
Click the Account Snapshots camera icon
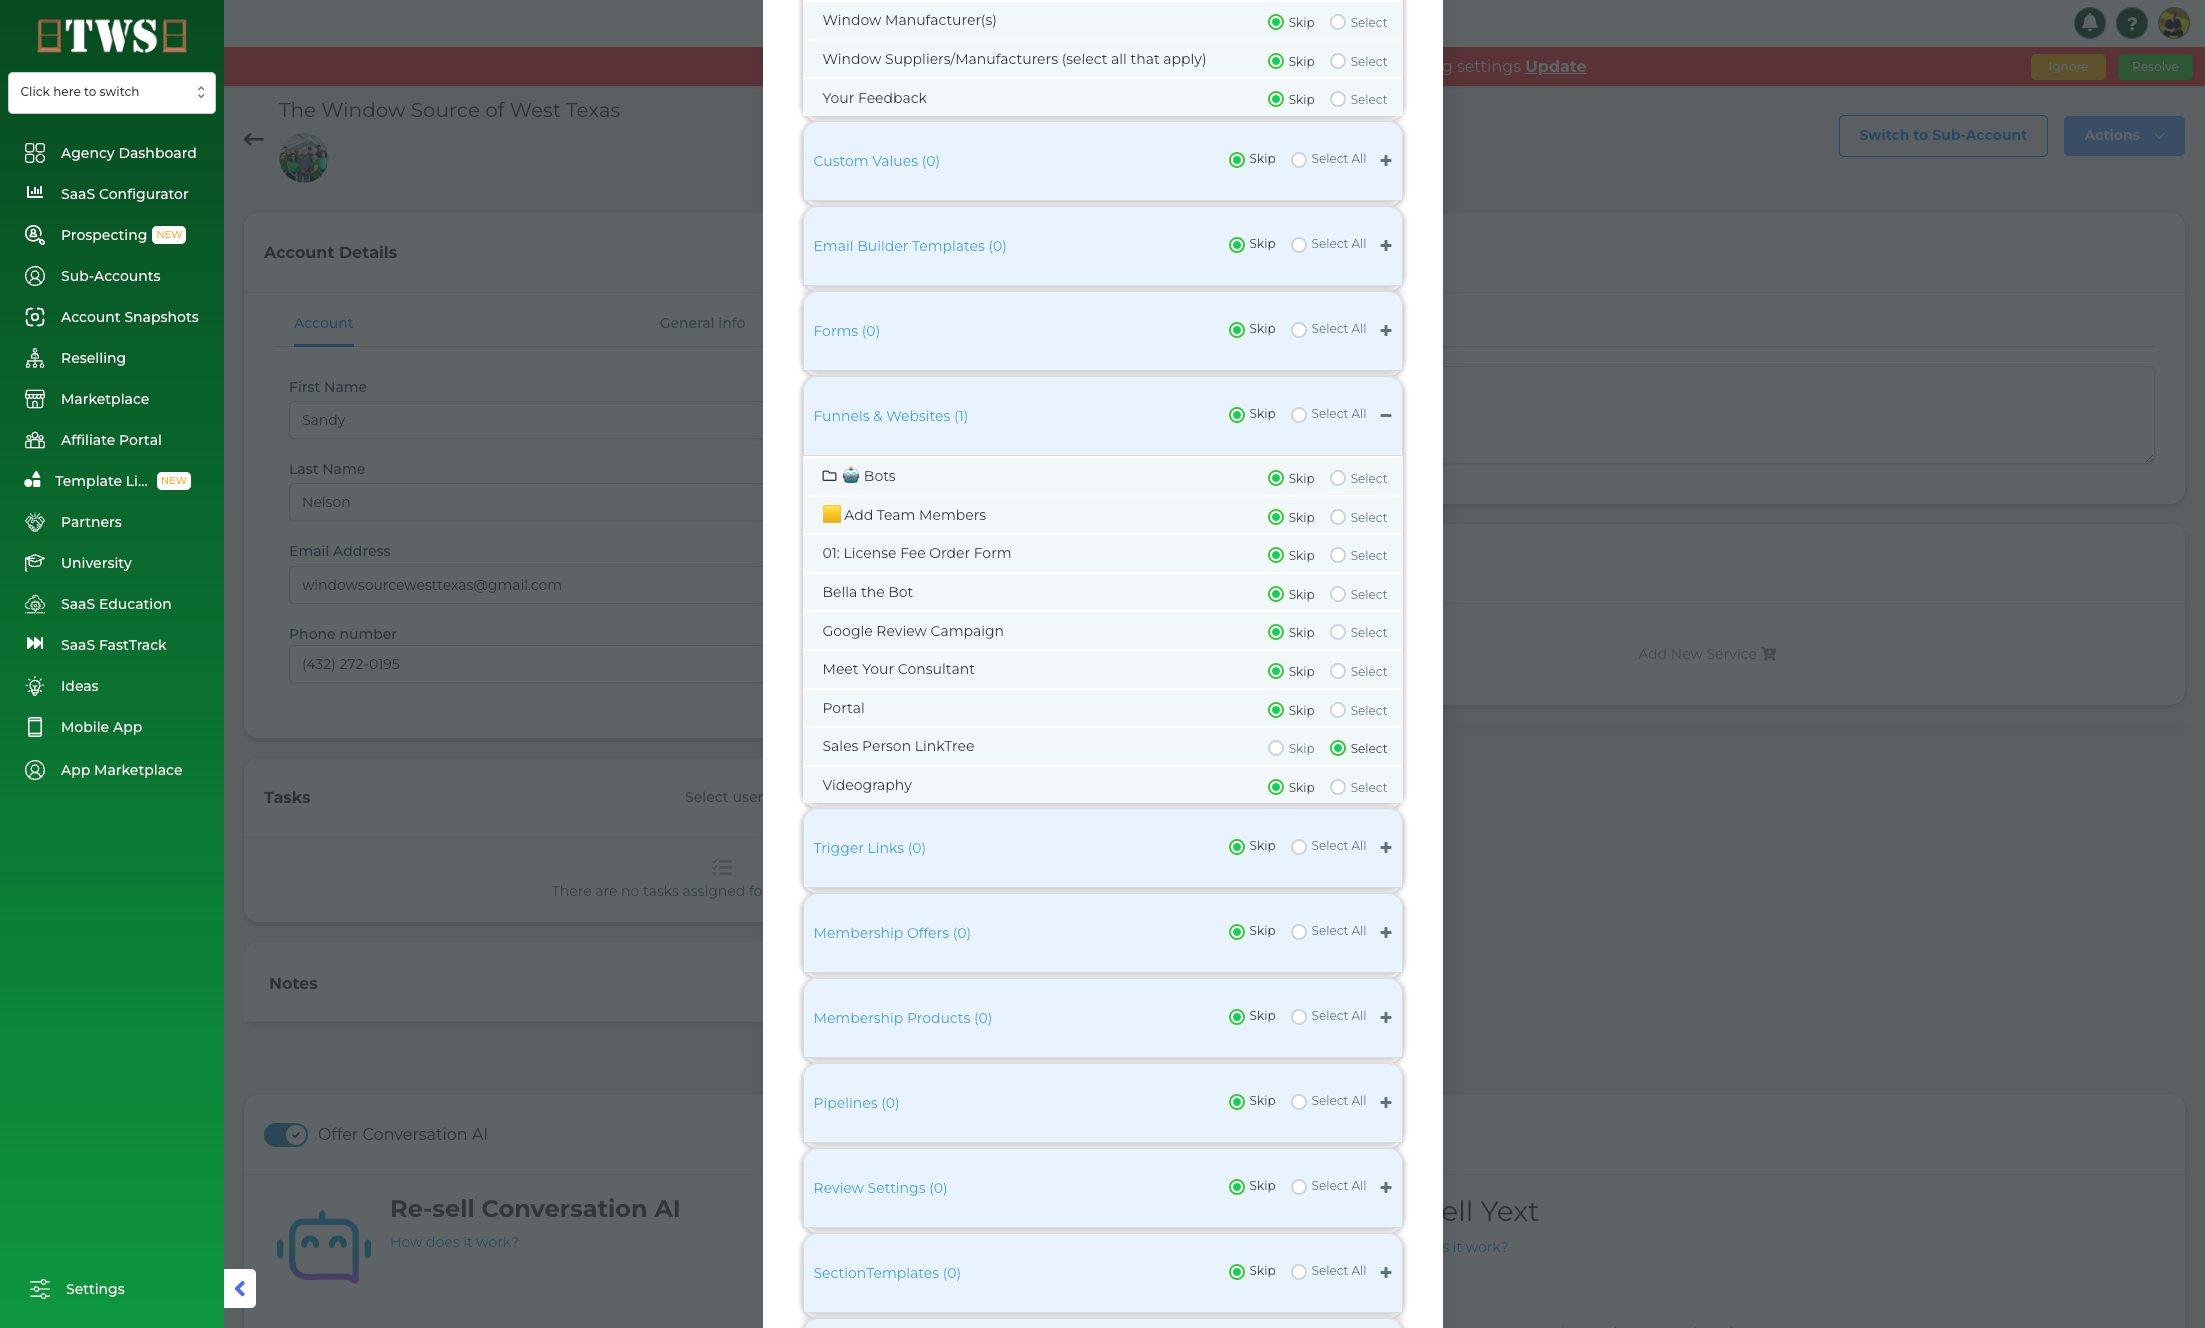point(35,317)
